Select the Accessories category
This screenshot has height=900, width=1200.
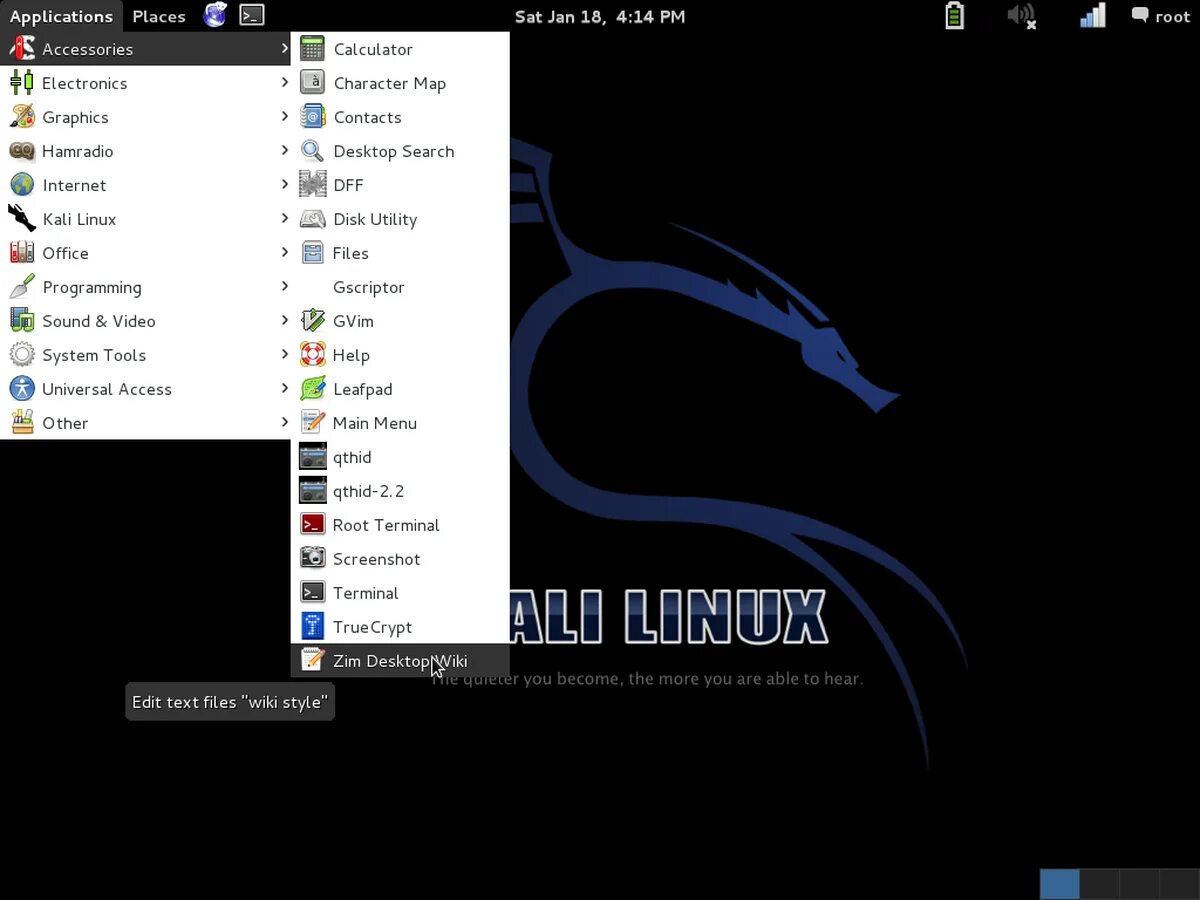click(146, 49)
